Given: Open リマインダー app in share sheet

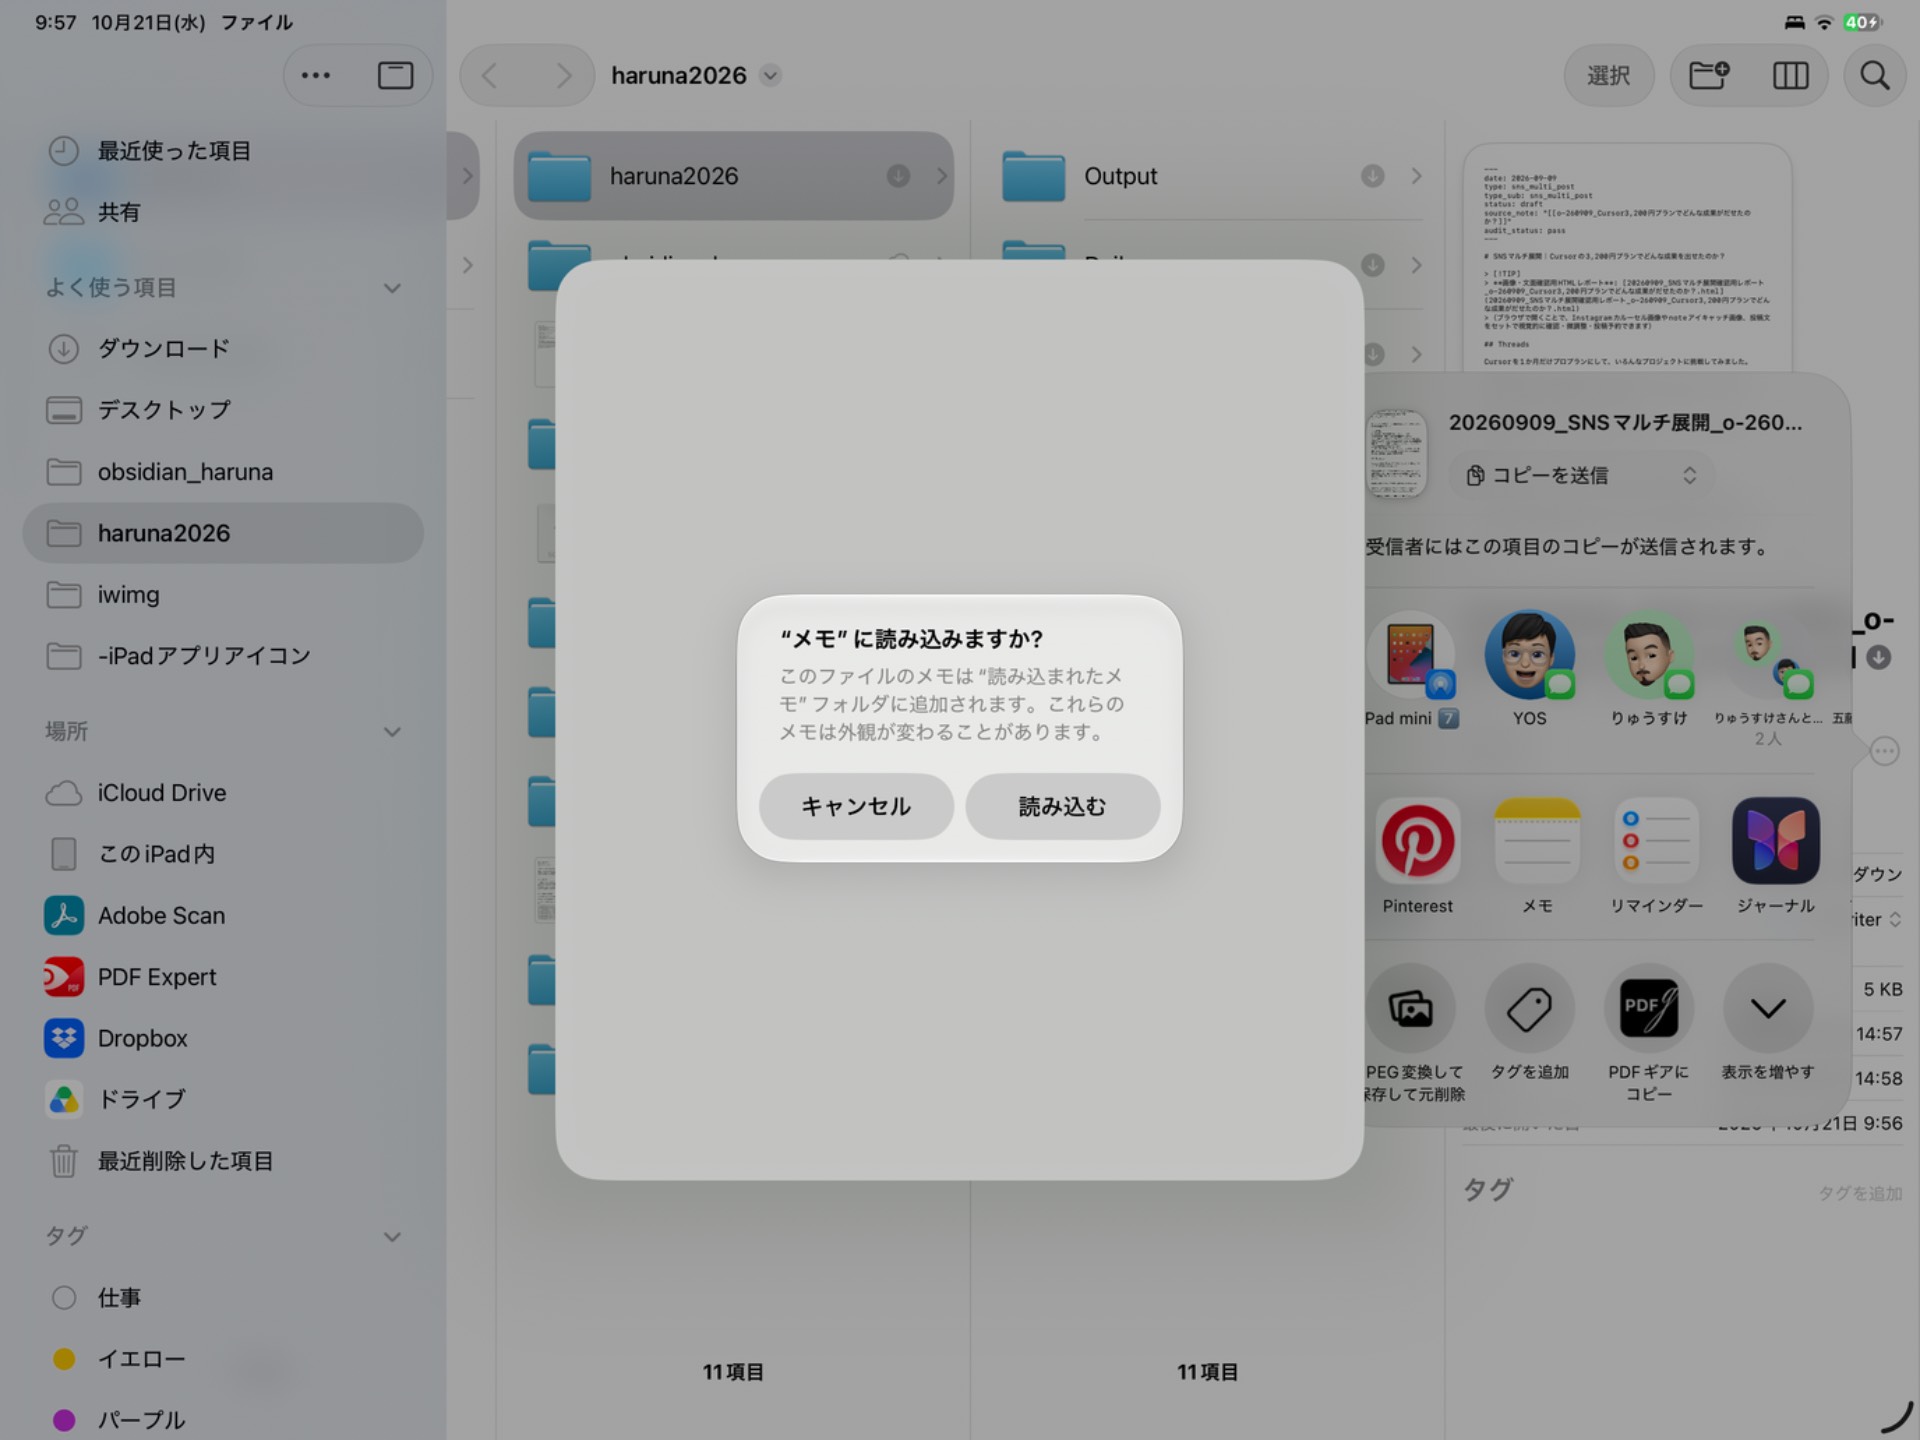Looking at the screenshot, I should (1656, 841).
